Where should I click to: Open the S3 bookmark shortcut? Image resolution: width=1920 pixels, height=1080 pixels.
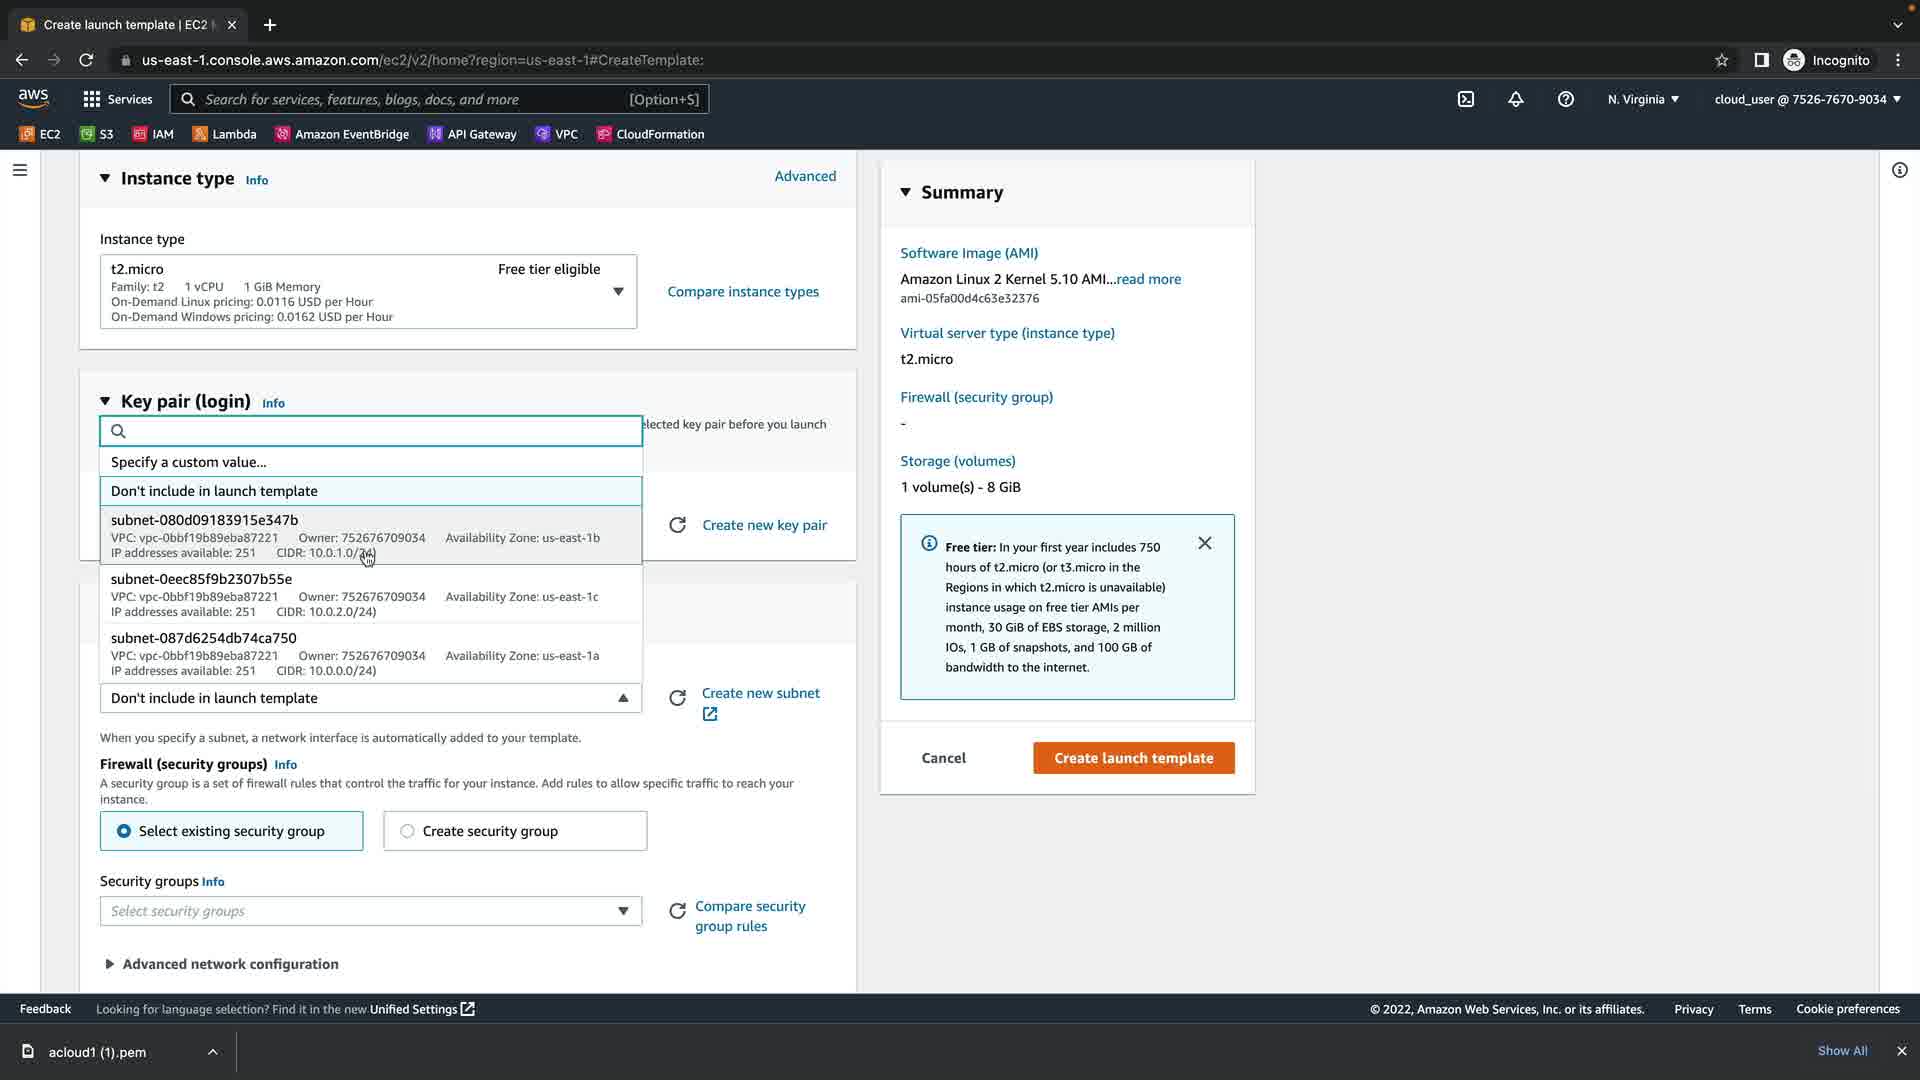click(x=97, y=134)
